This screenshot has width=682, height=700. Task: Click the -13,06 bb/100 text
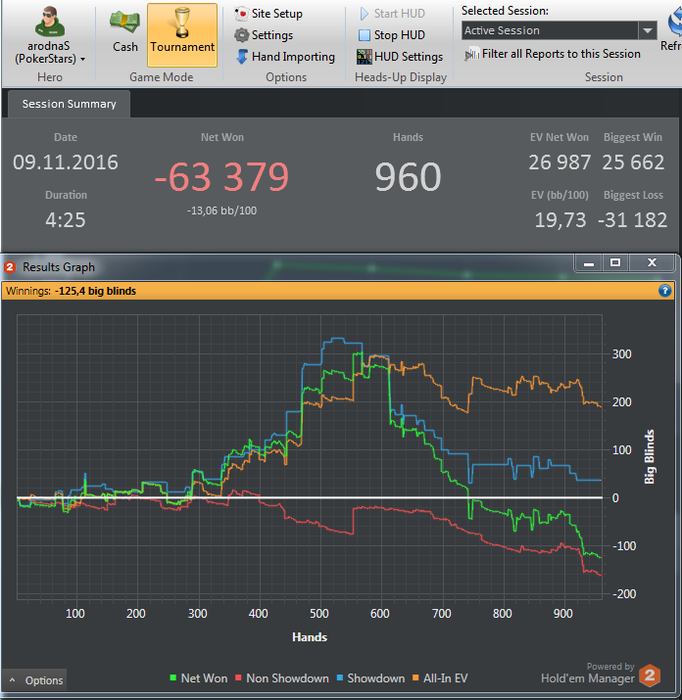point(222,211)
